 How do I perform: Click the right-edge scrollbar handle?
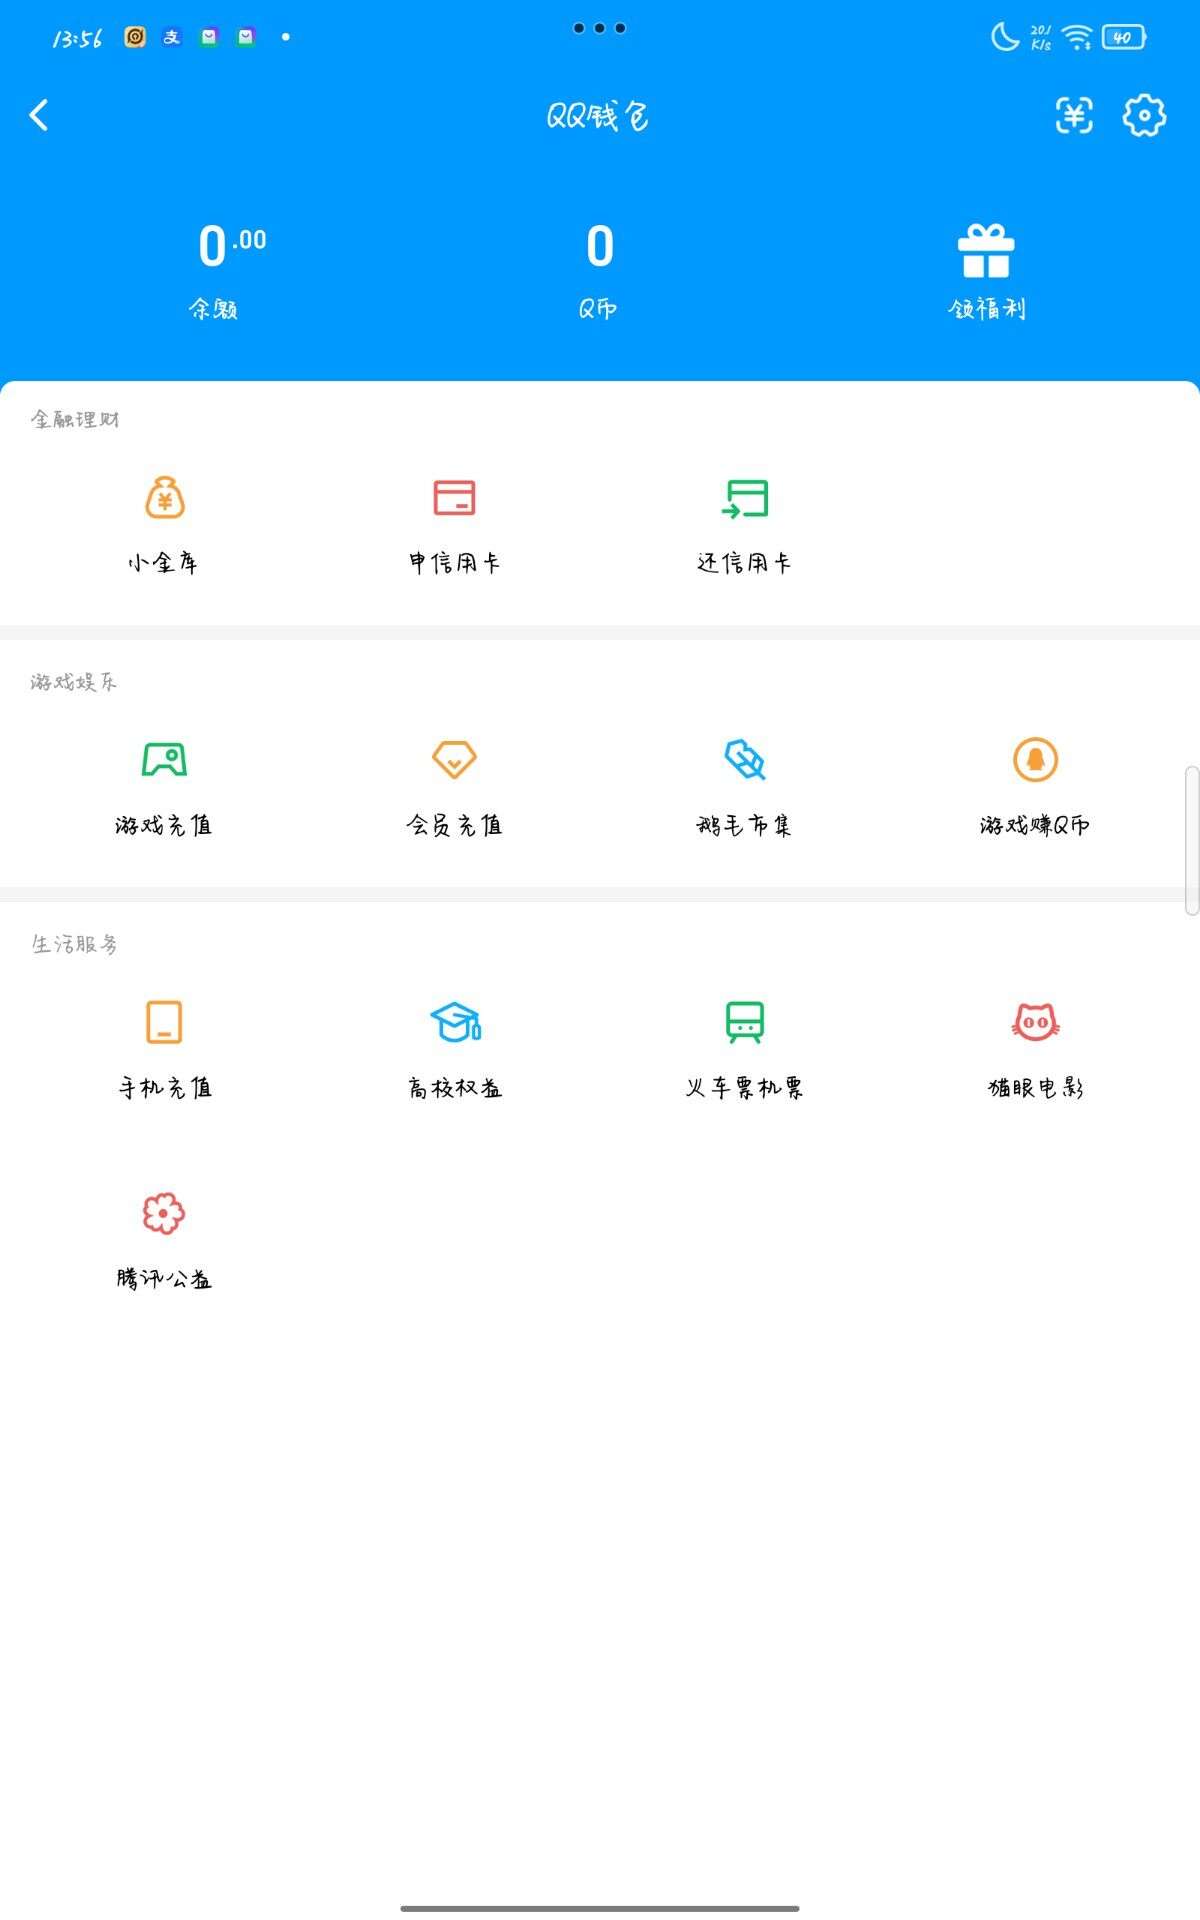(1191, 840)
